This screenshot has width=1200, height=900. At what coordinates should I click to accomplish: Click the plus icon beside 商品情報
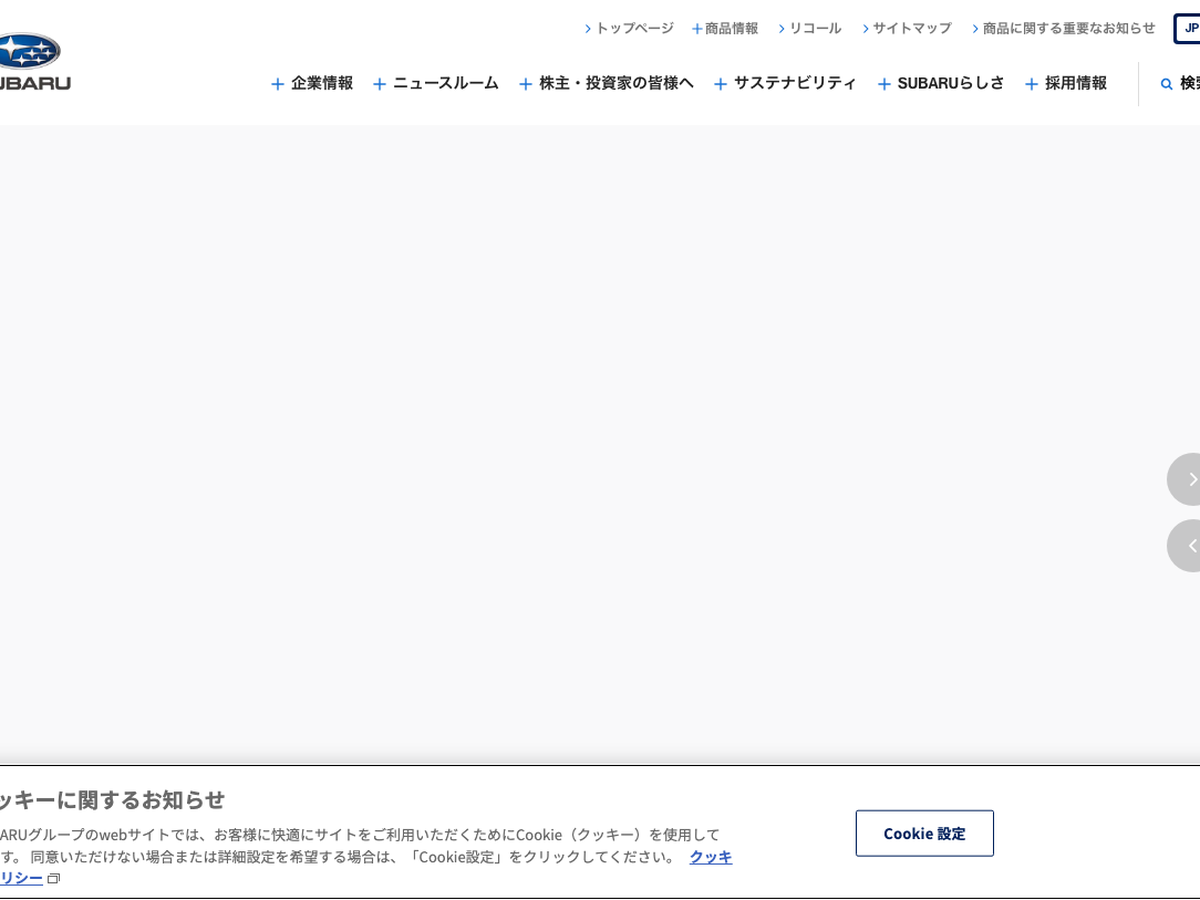[697, 29]
